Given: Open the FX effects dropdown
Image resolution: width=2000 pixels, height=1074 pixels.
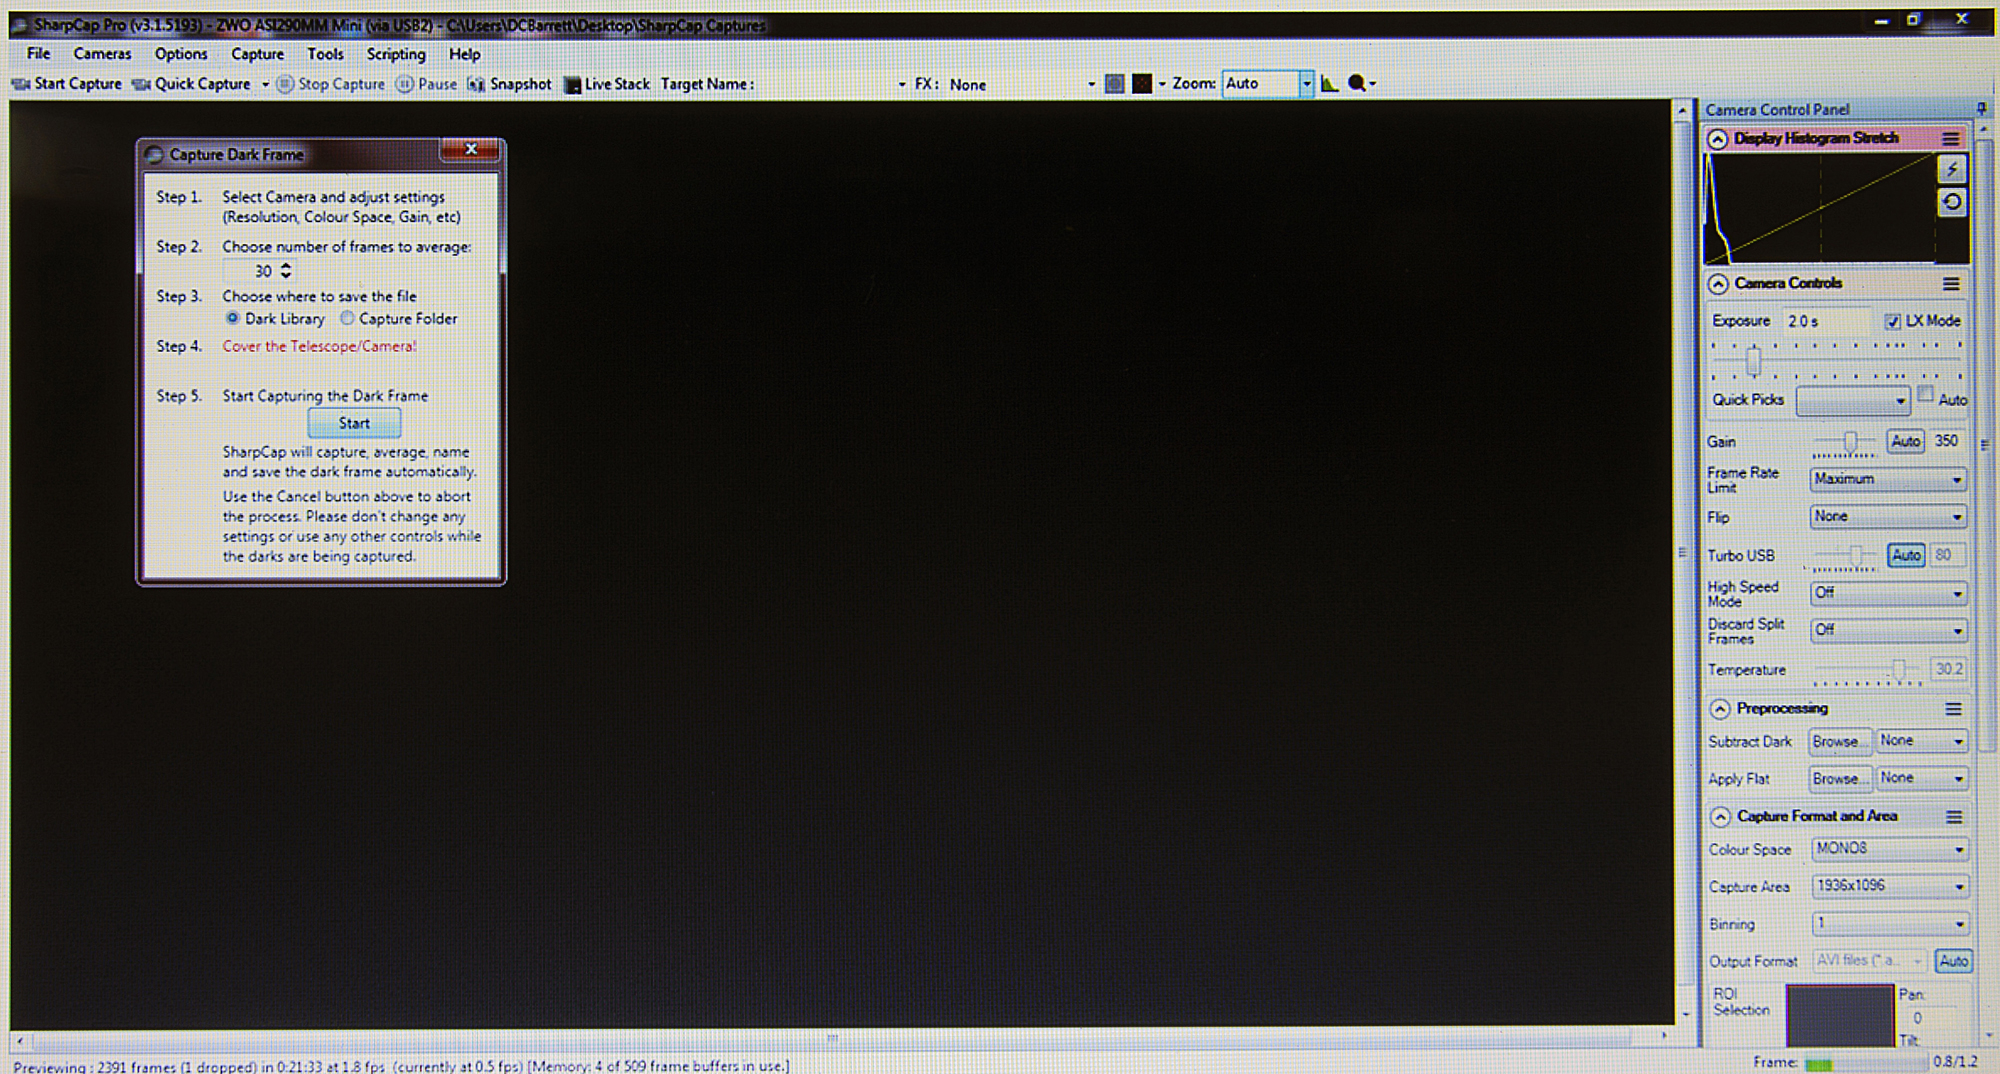Looking at the screenshot, I should click(1090, 84).
